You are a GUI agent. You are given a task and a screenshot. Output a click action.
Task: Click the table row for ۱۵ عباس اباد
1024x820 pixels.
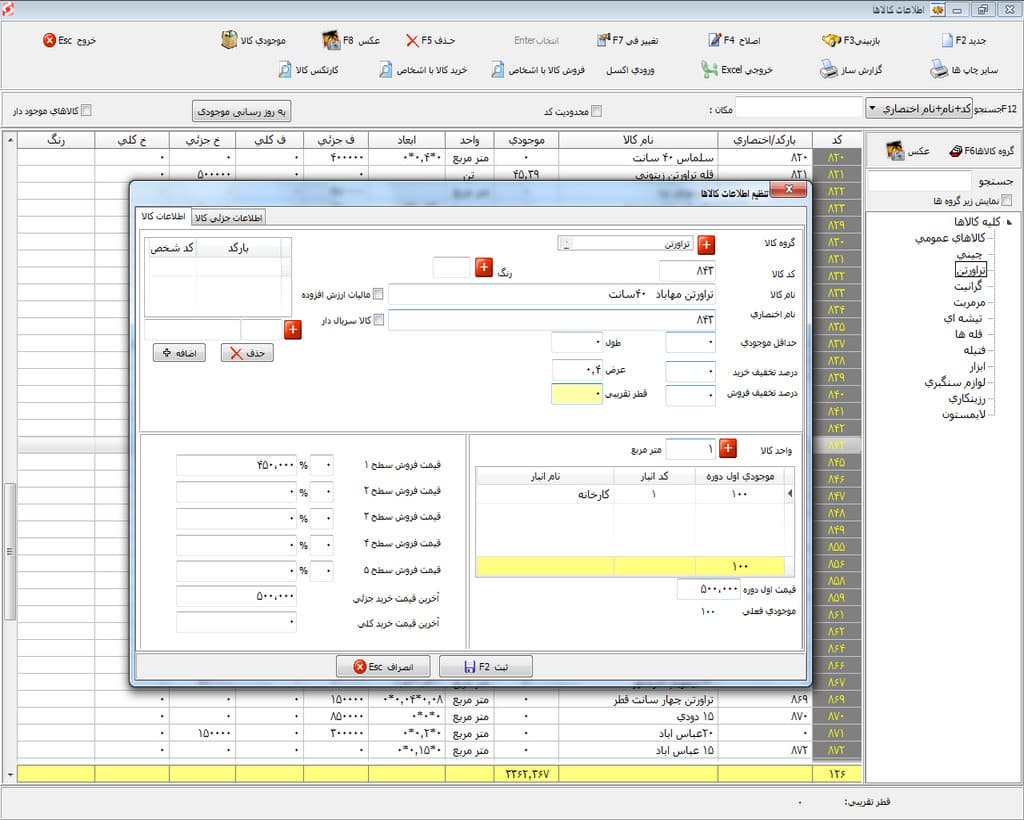click(x=439, y=751)
